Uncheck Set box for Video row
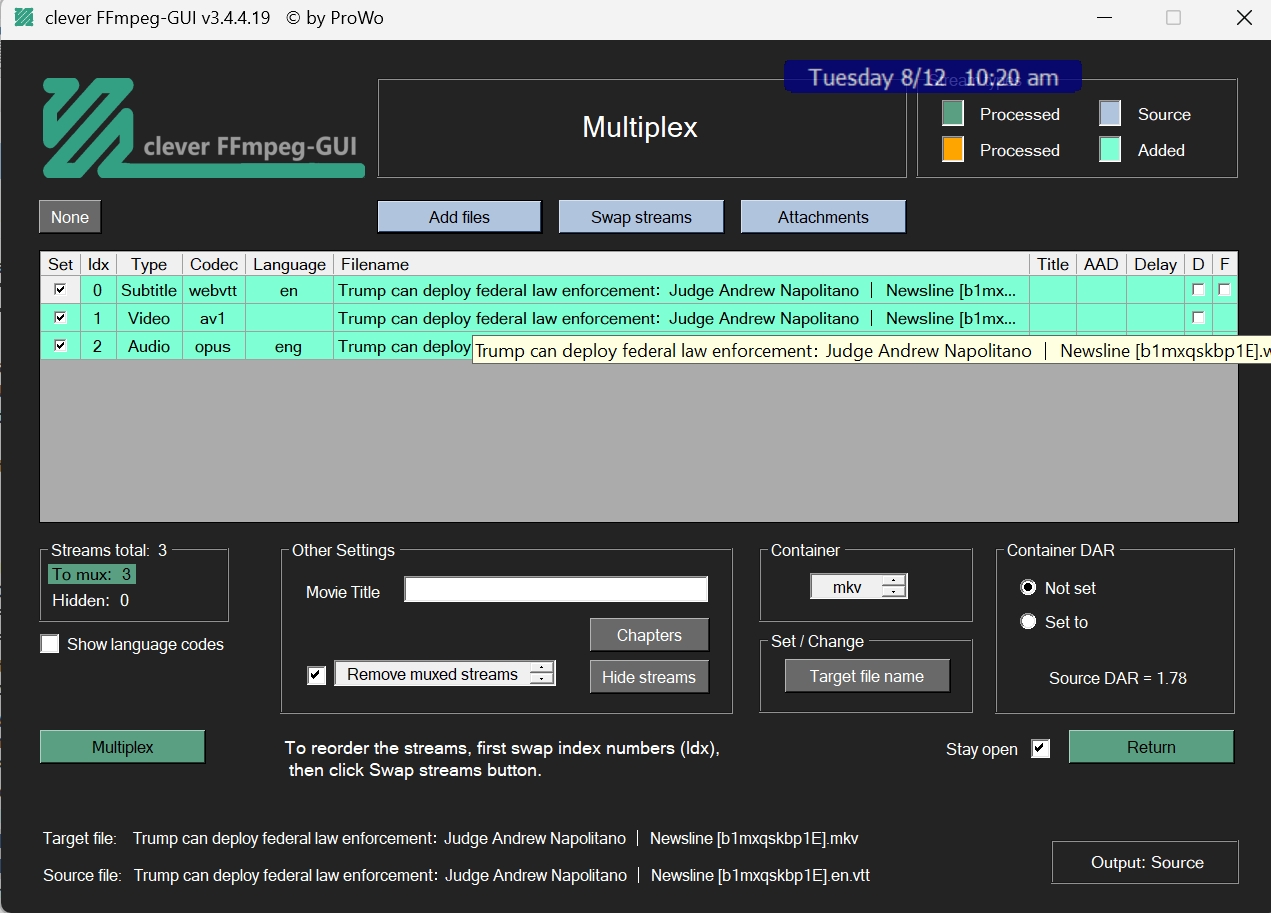 pos(60,318)
